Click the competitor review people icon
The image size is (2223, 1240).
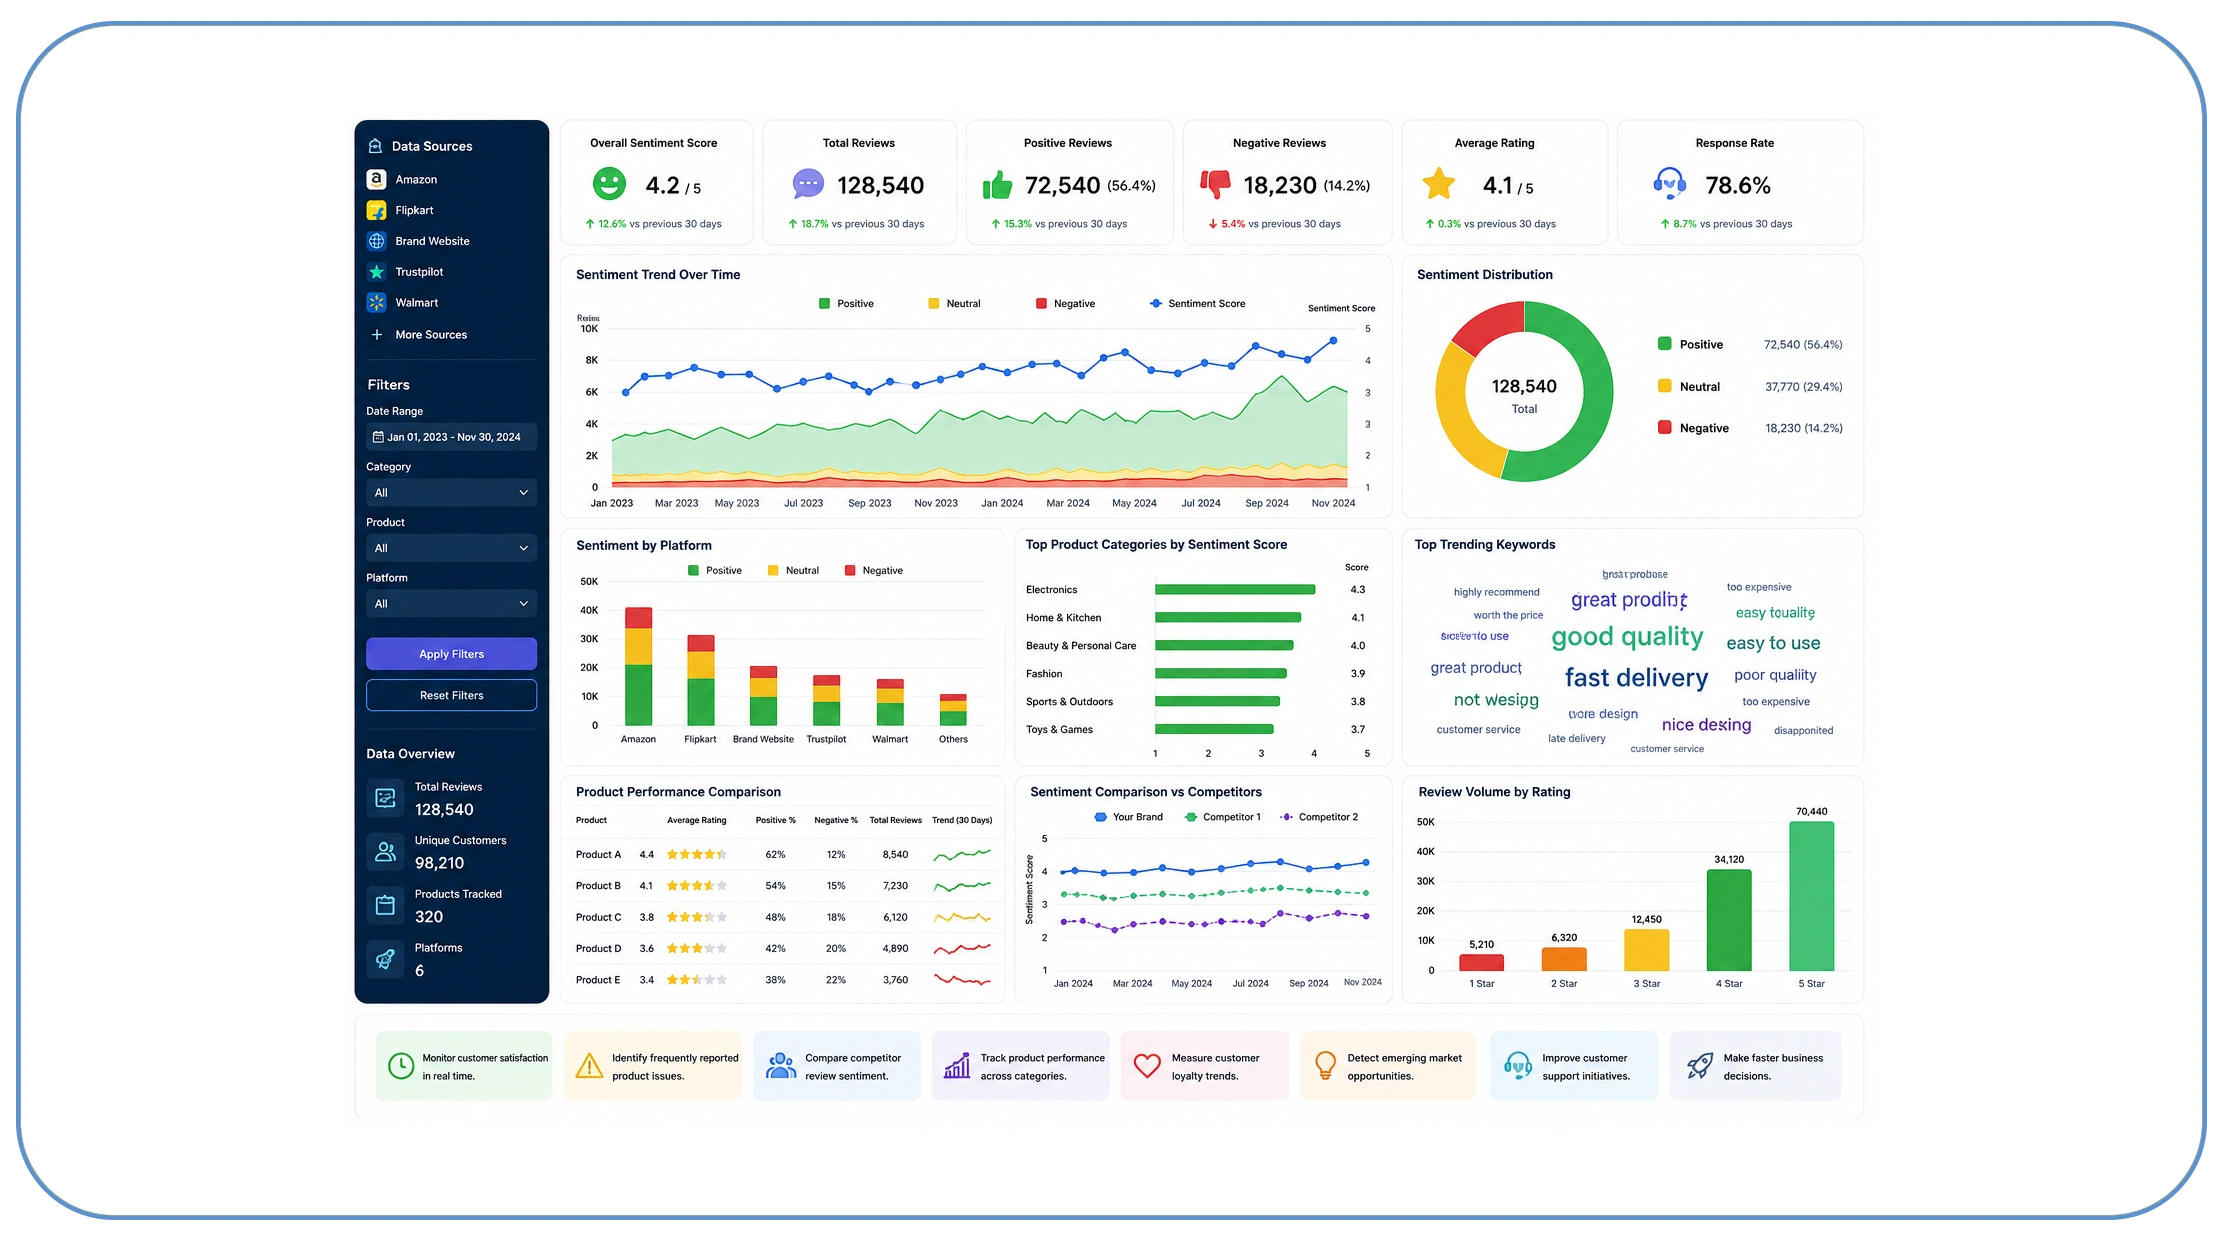780,1066
